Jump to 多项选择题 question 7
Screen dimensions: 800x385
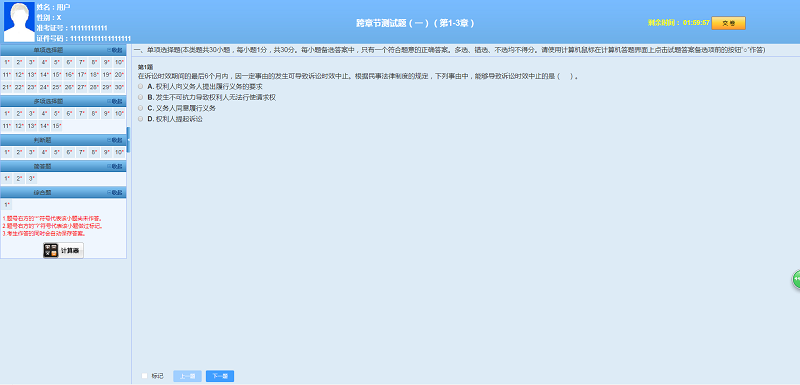click(x=82, y=113)
